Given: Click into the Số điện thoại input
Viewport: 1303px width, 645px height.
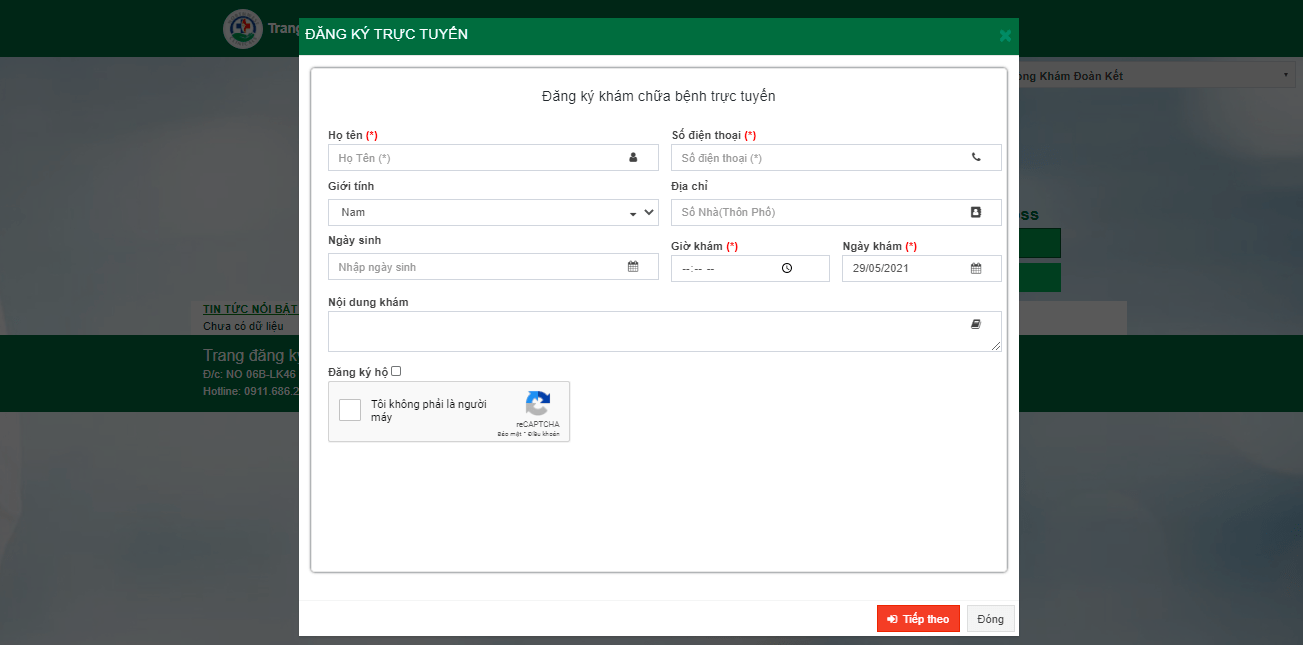Looking at the screenshot, I should click(820, 158).
